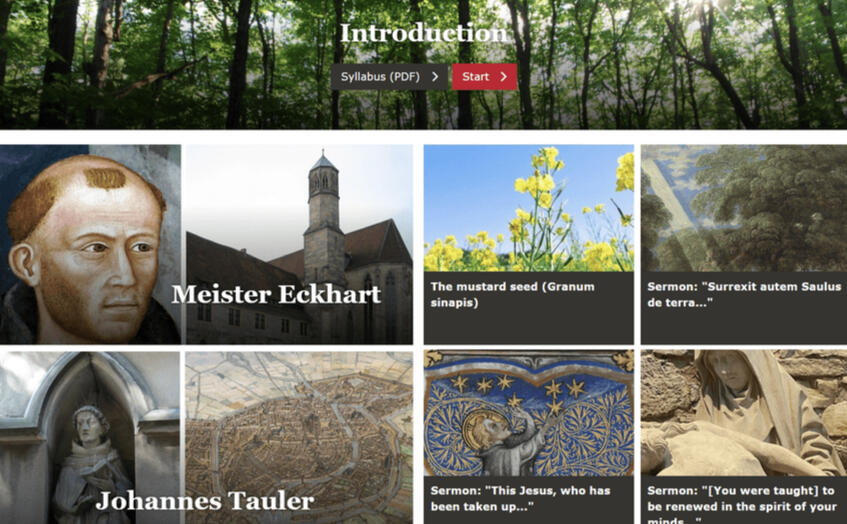The height and width of the screenshot is (524, 847).
Task: Open the Meister Eckhart title link
Action: click(276, 294)
